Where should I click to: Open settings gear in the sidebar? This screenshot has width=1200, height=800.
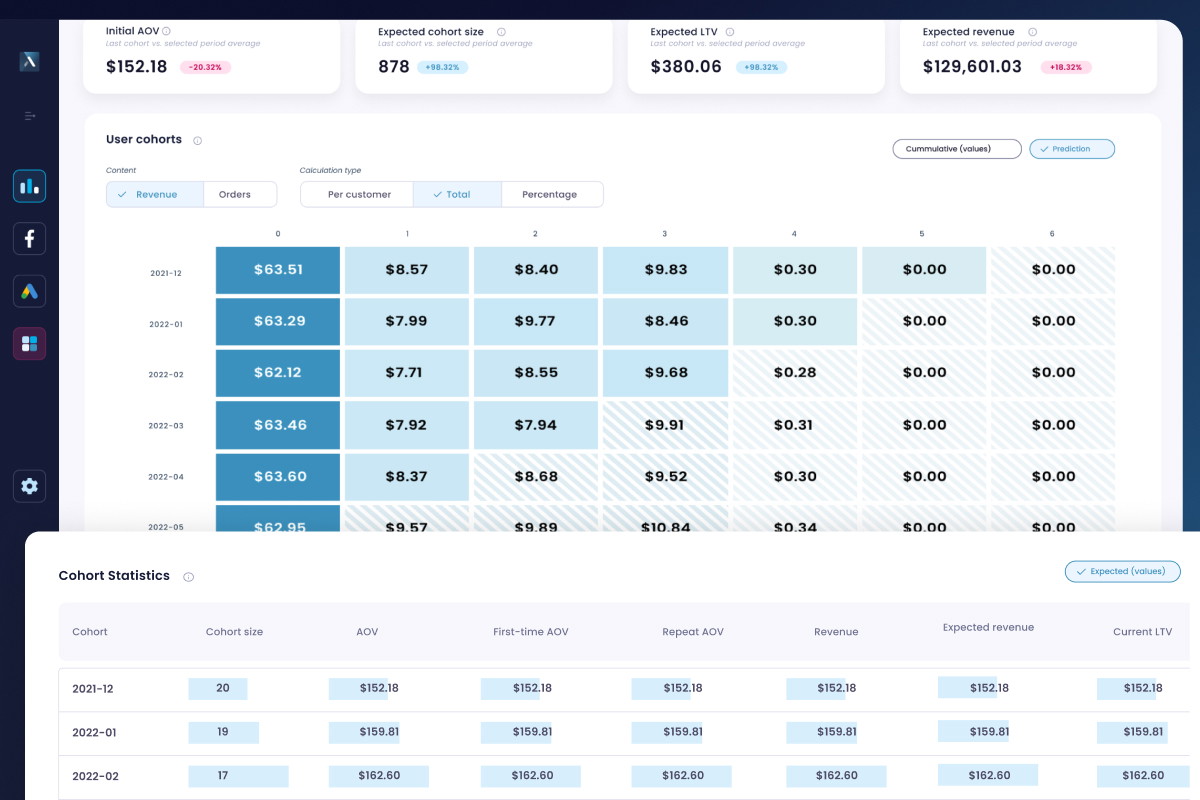click(29, 486)
